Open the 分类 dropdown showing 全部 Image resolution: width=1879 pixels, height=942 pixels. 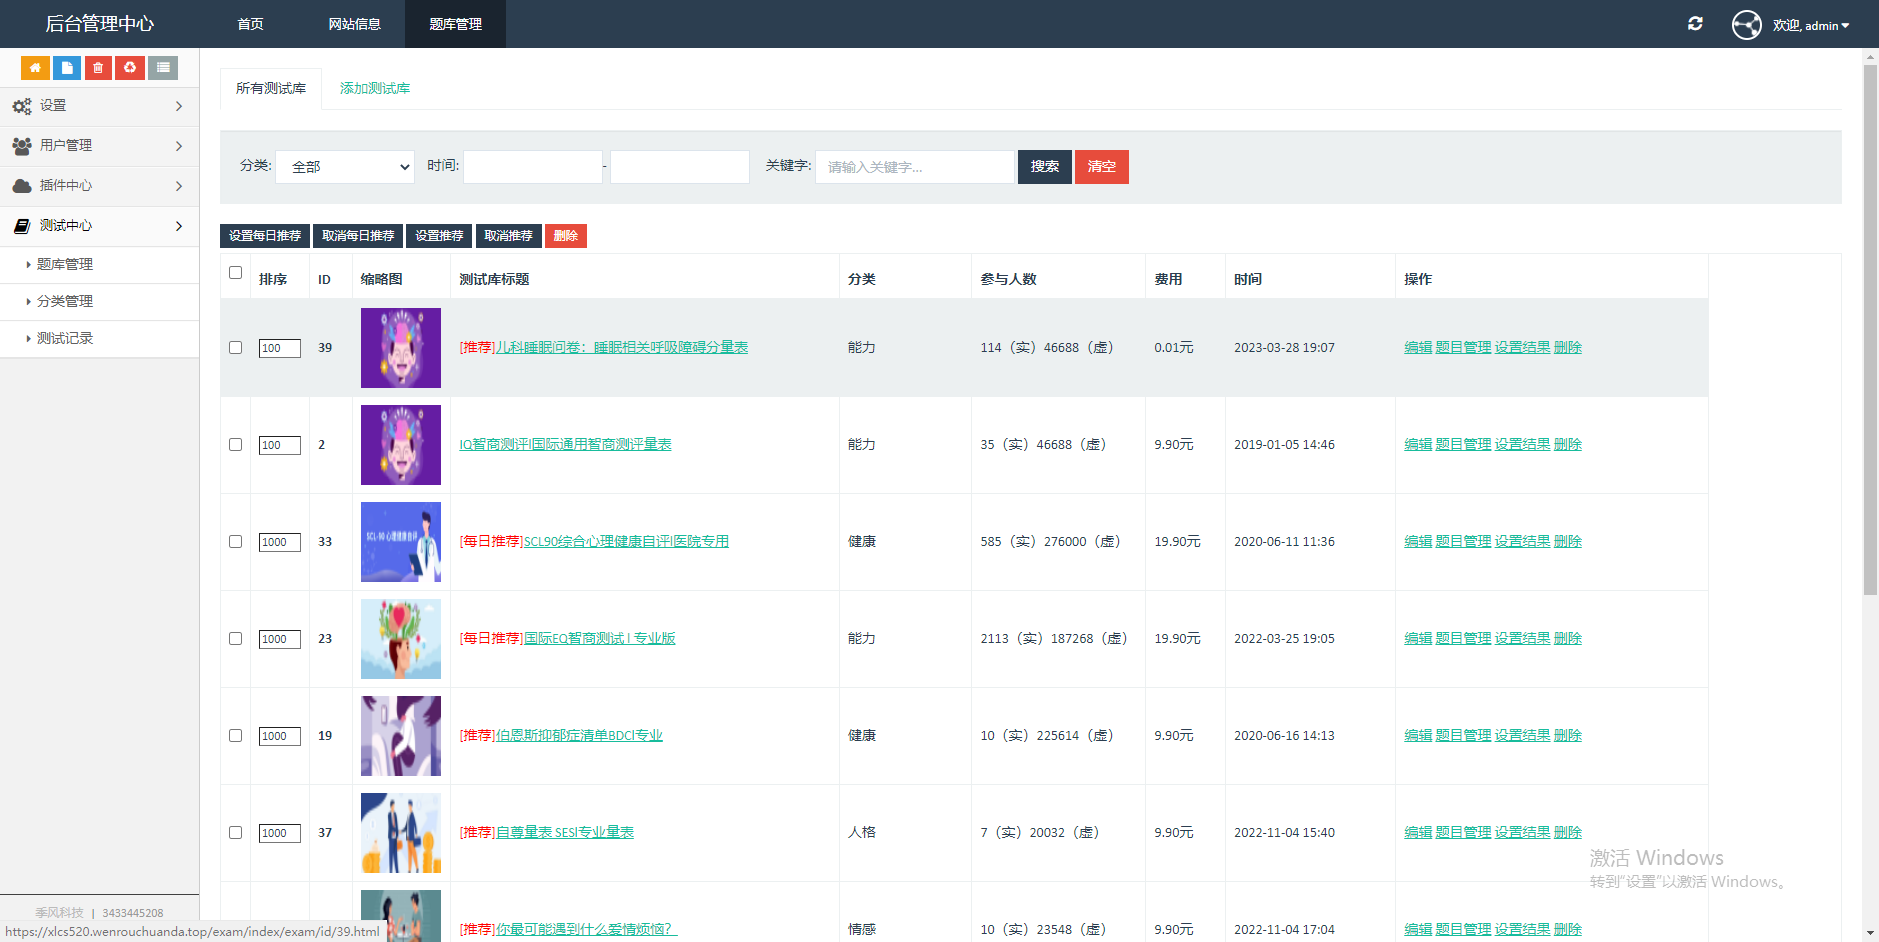345,167
